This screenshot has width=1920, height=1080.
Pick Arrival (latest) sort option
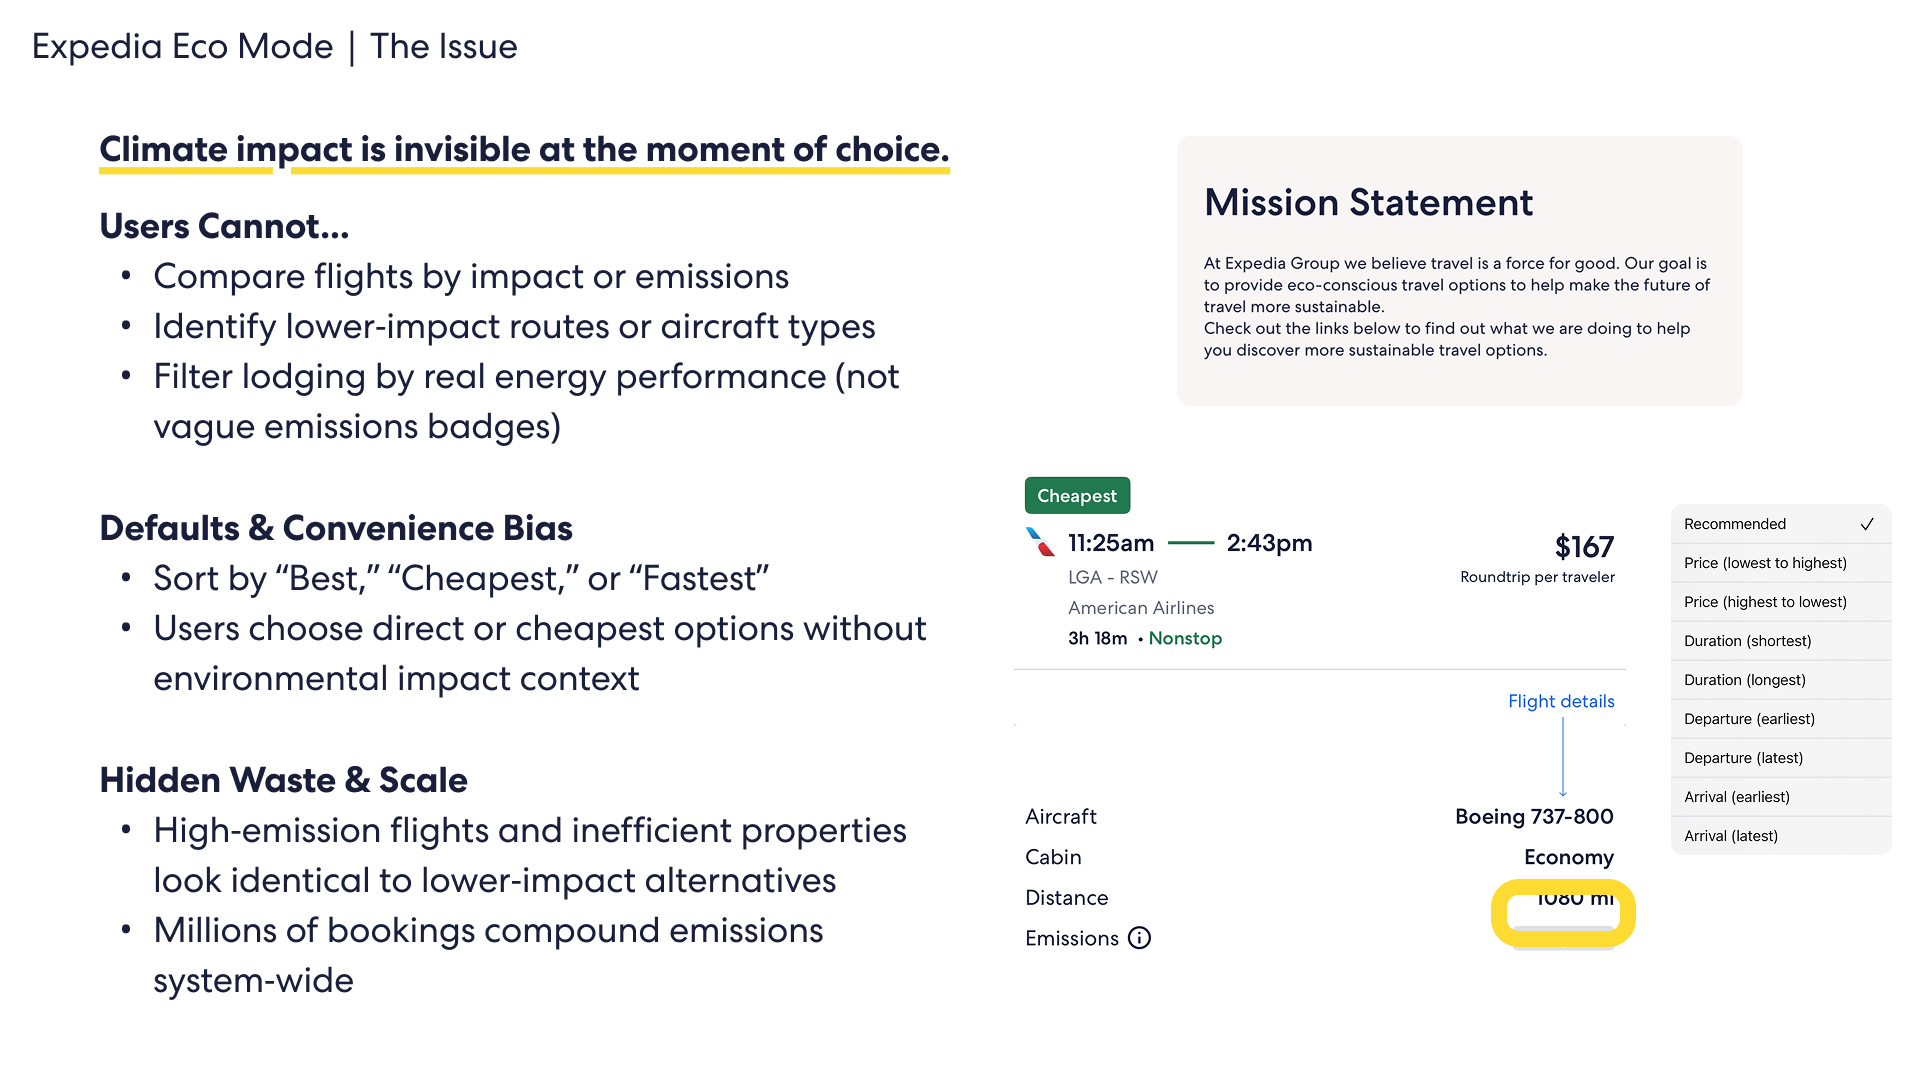(x=1730, y=836)
